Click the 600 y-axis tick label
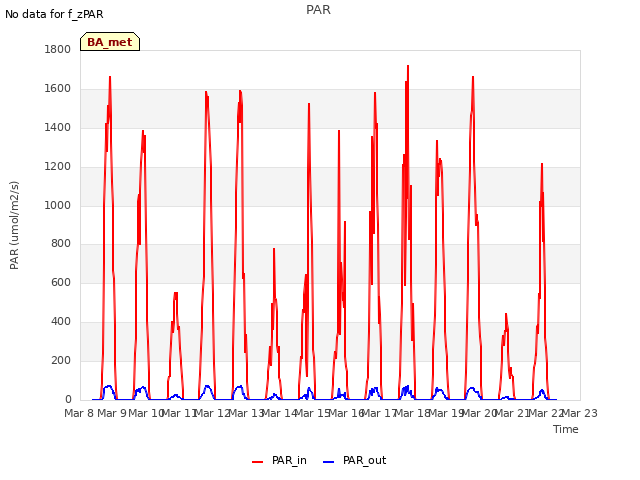Image resolution: width=640 pixels, height=480 pixels. 61,282
